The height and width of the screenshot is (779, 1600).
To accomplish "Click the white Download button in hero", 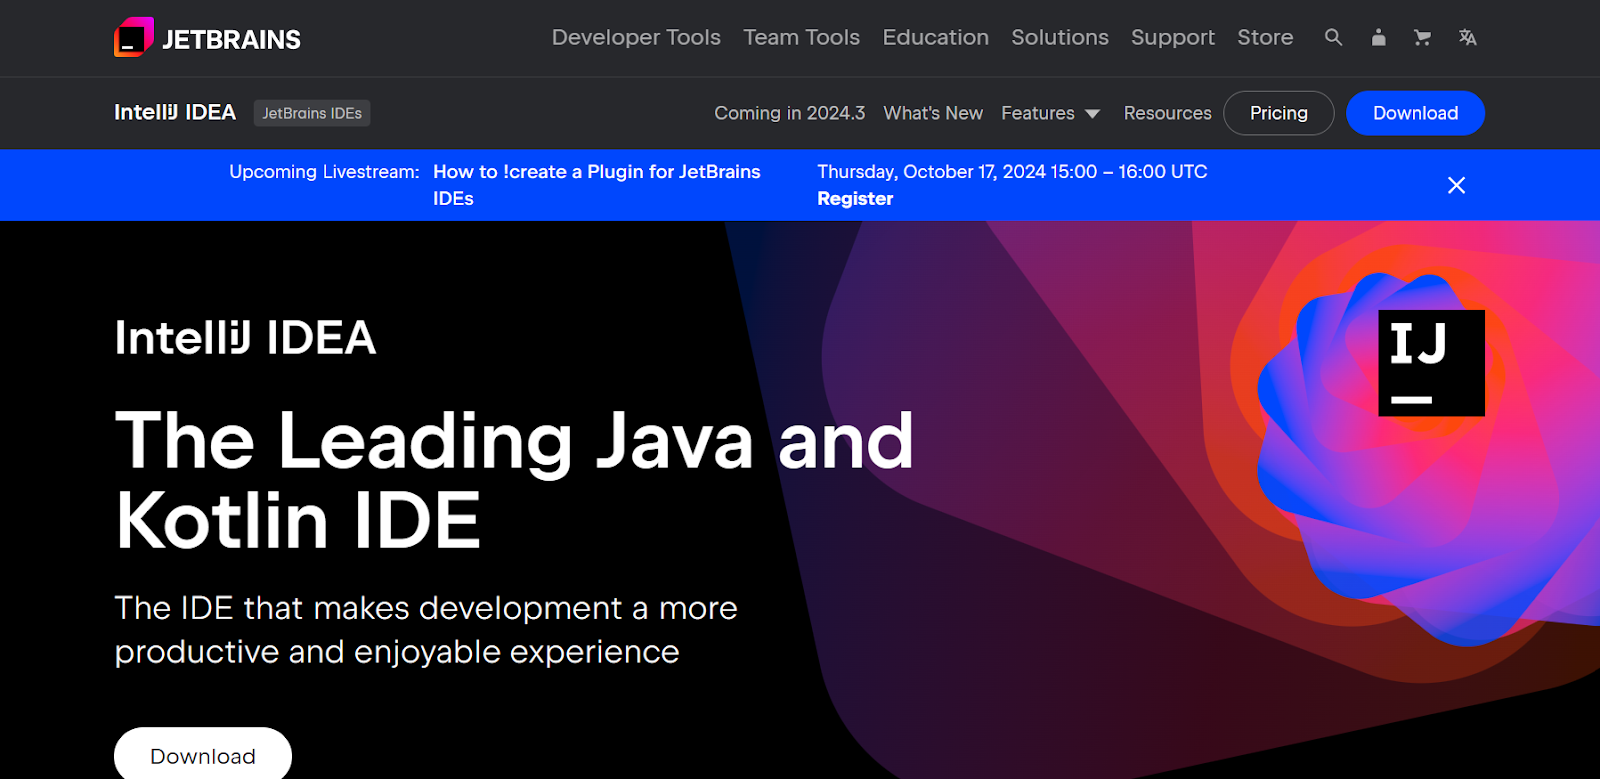I will [x=203, y=755].
